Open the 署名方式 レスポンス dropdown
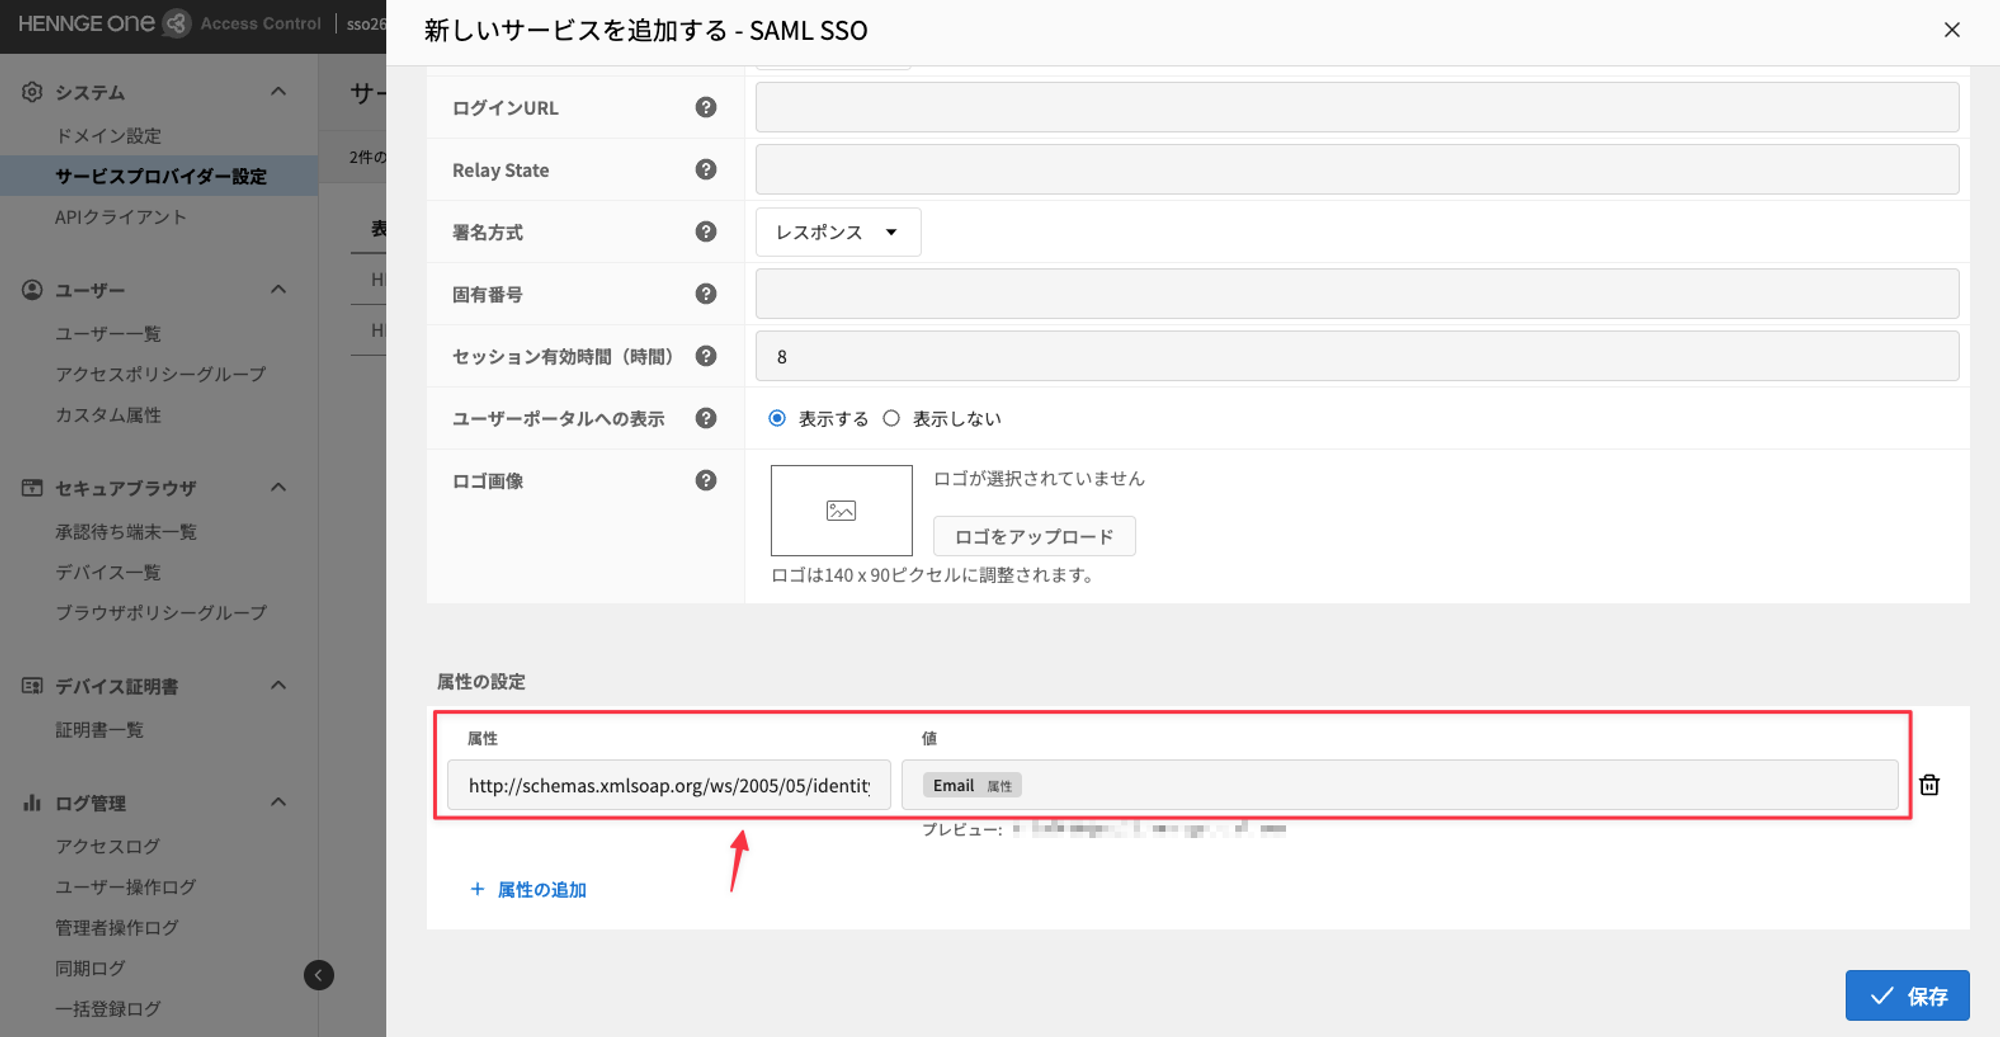 coord(838,232)
